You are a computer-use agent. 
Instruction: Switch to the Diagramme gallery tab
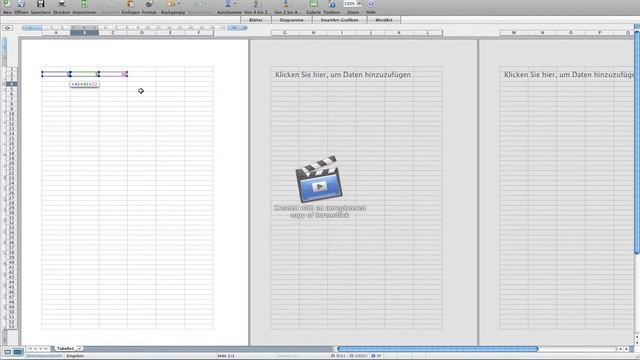tap(291, 20)
